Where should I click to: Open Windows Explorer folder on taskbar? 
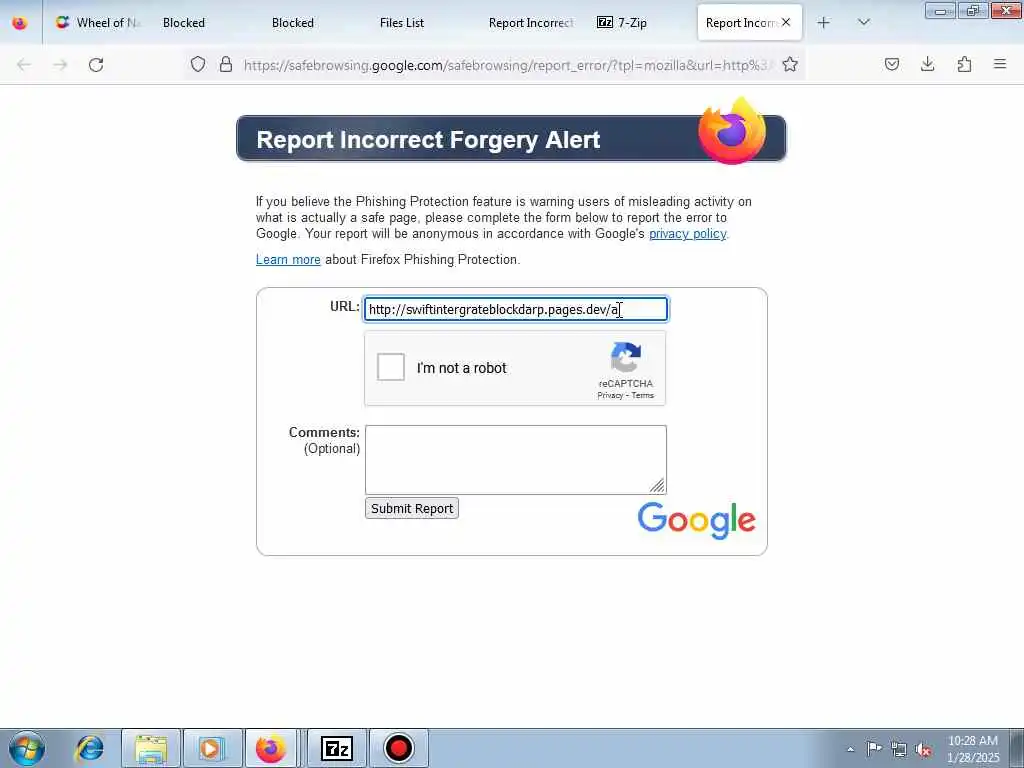point(151,748)
